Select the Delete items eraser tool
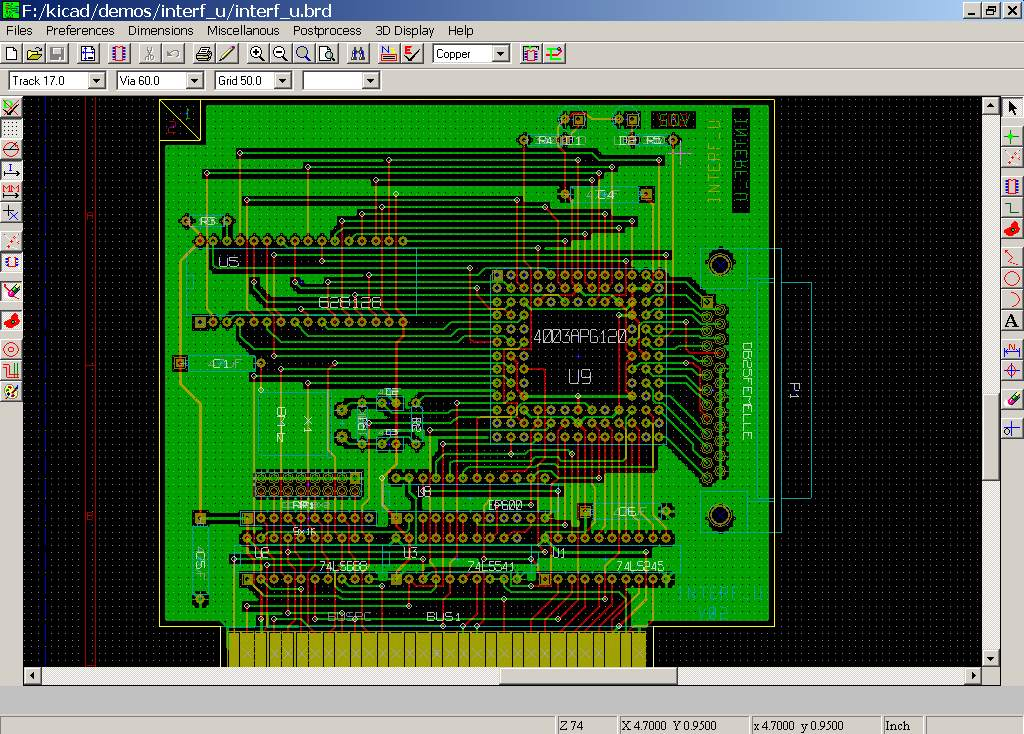Screen dimensions: 1024x734 [x=1012, y=399]
